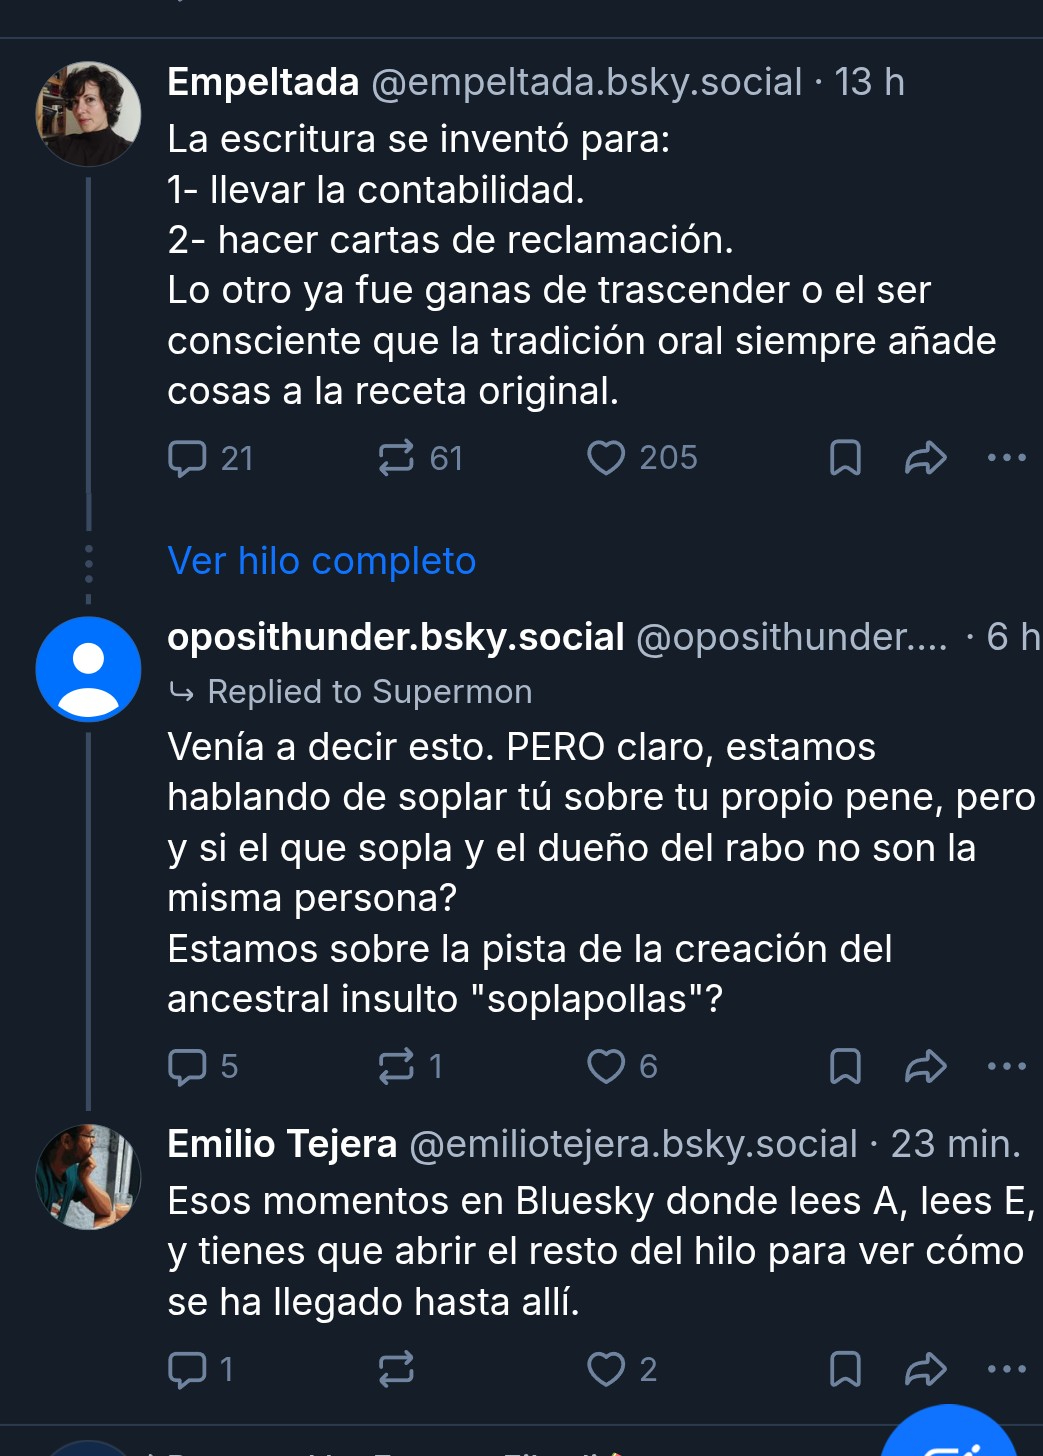Open more options on oposithunder's post
Image resolution: width=1043 pixels, height=1456 pixels.
coord(1006,1066)
